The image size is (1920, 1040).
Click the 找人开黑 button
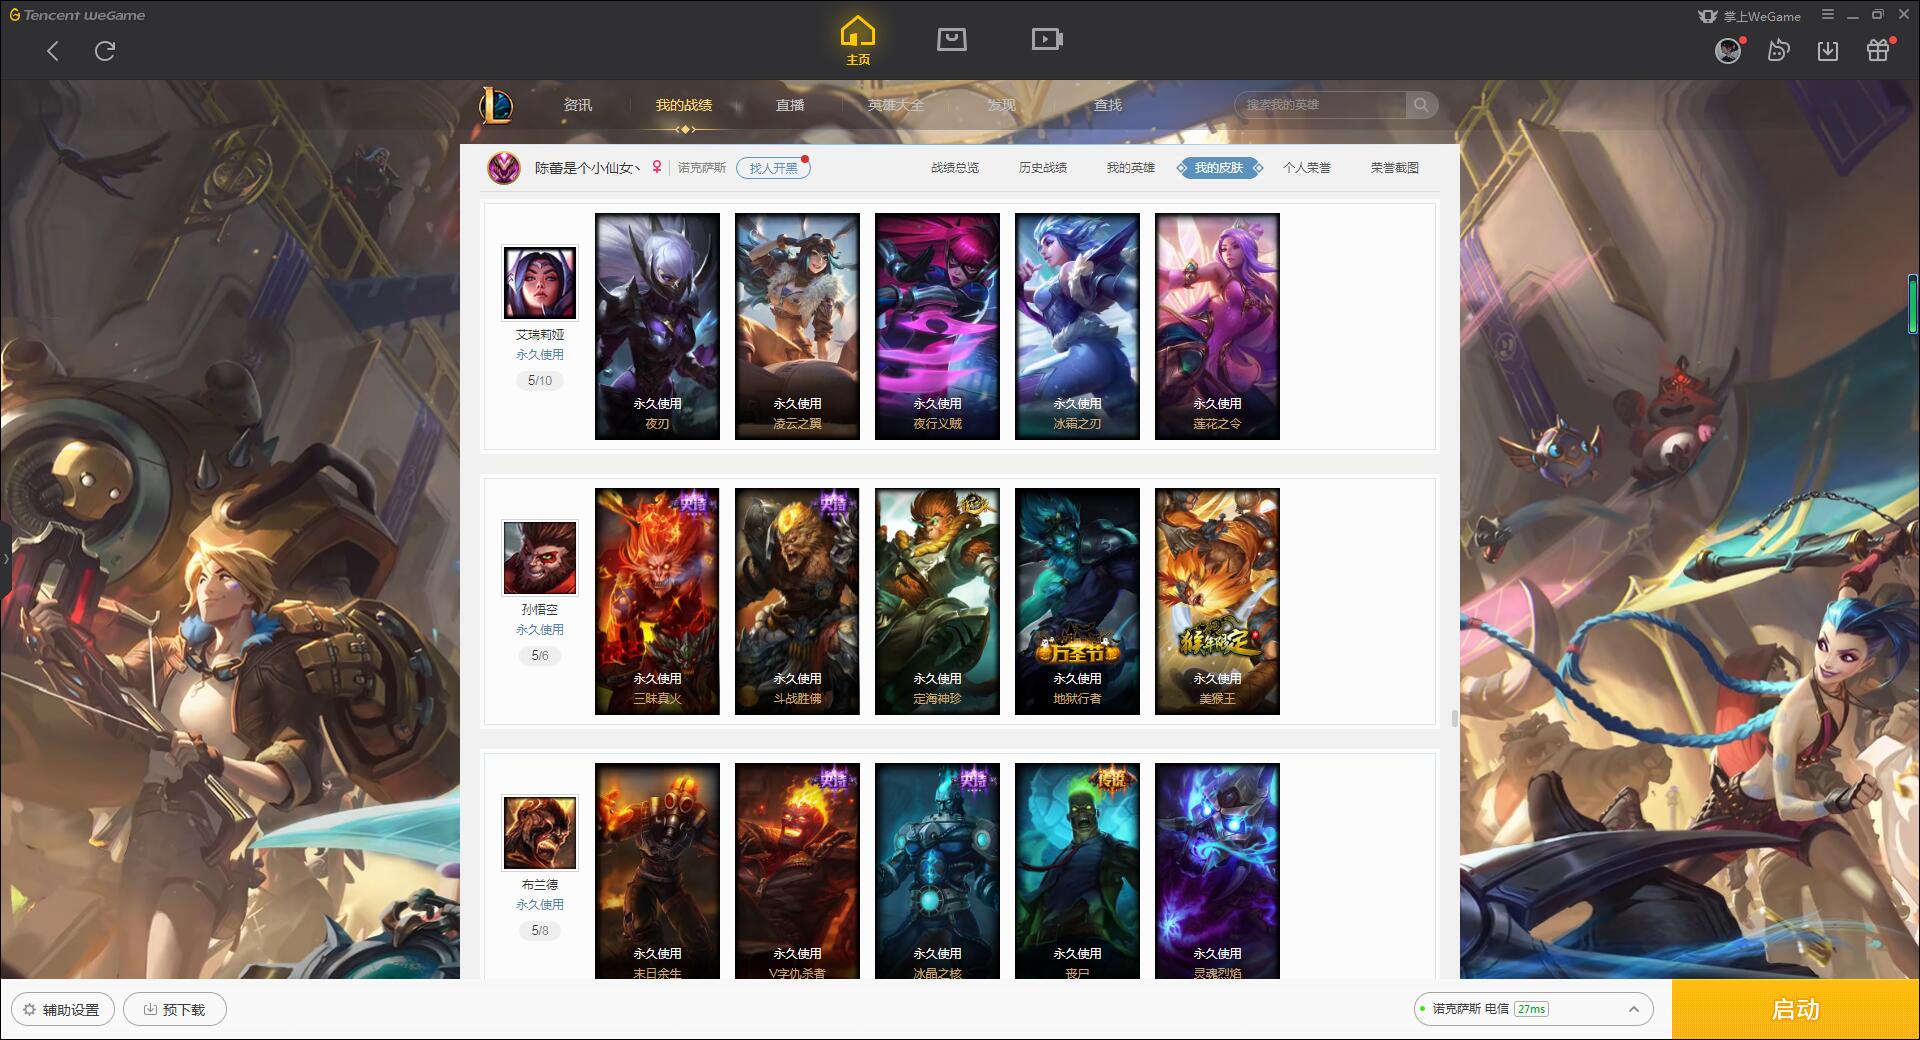point(773,168)
